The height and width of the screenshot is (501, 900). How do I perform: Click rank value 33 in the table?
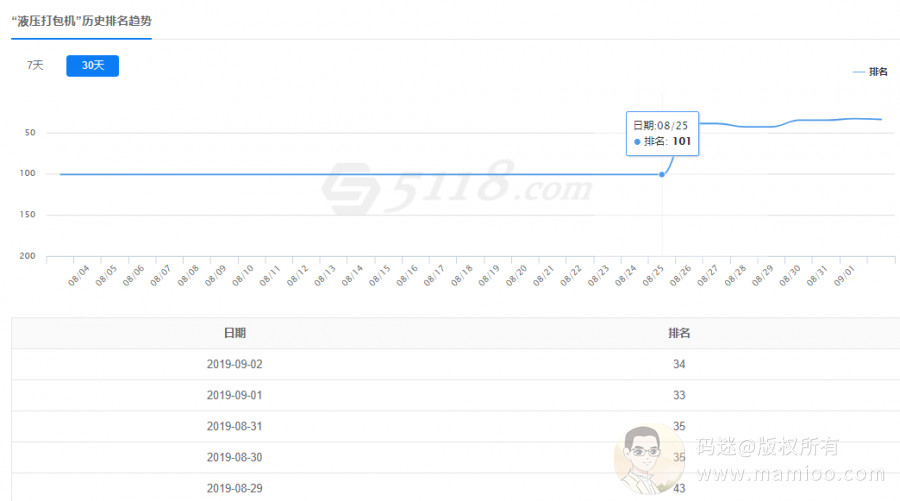(x=679, y=395)
